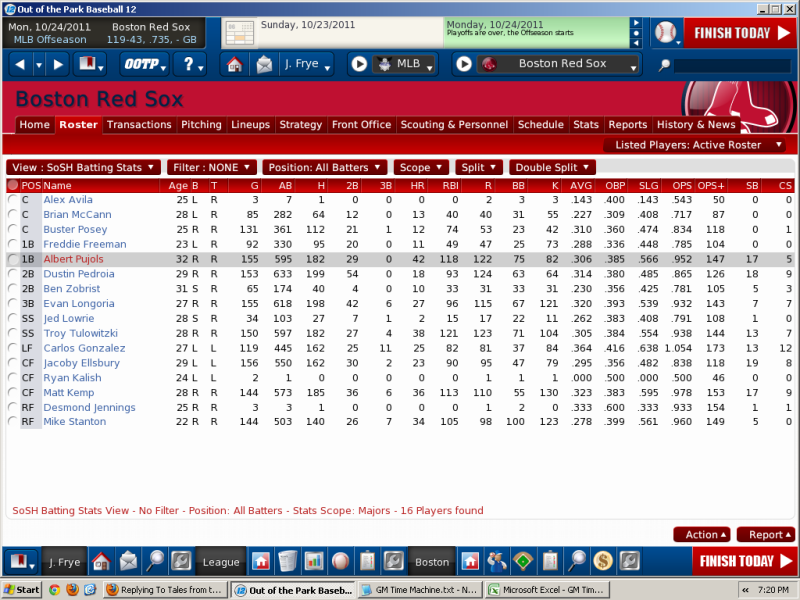Select the radio button for Alex Avila
This screenshot has width=800, height=600.
click(12, 200)
